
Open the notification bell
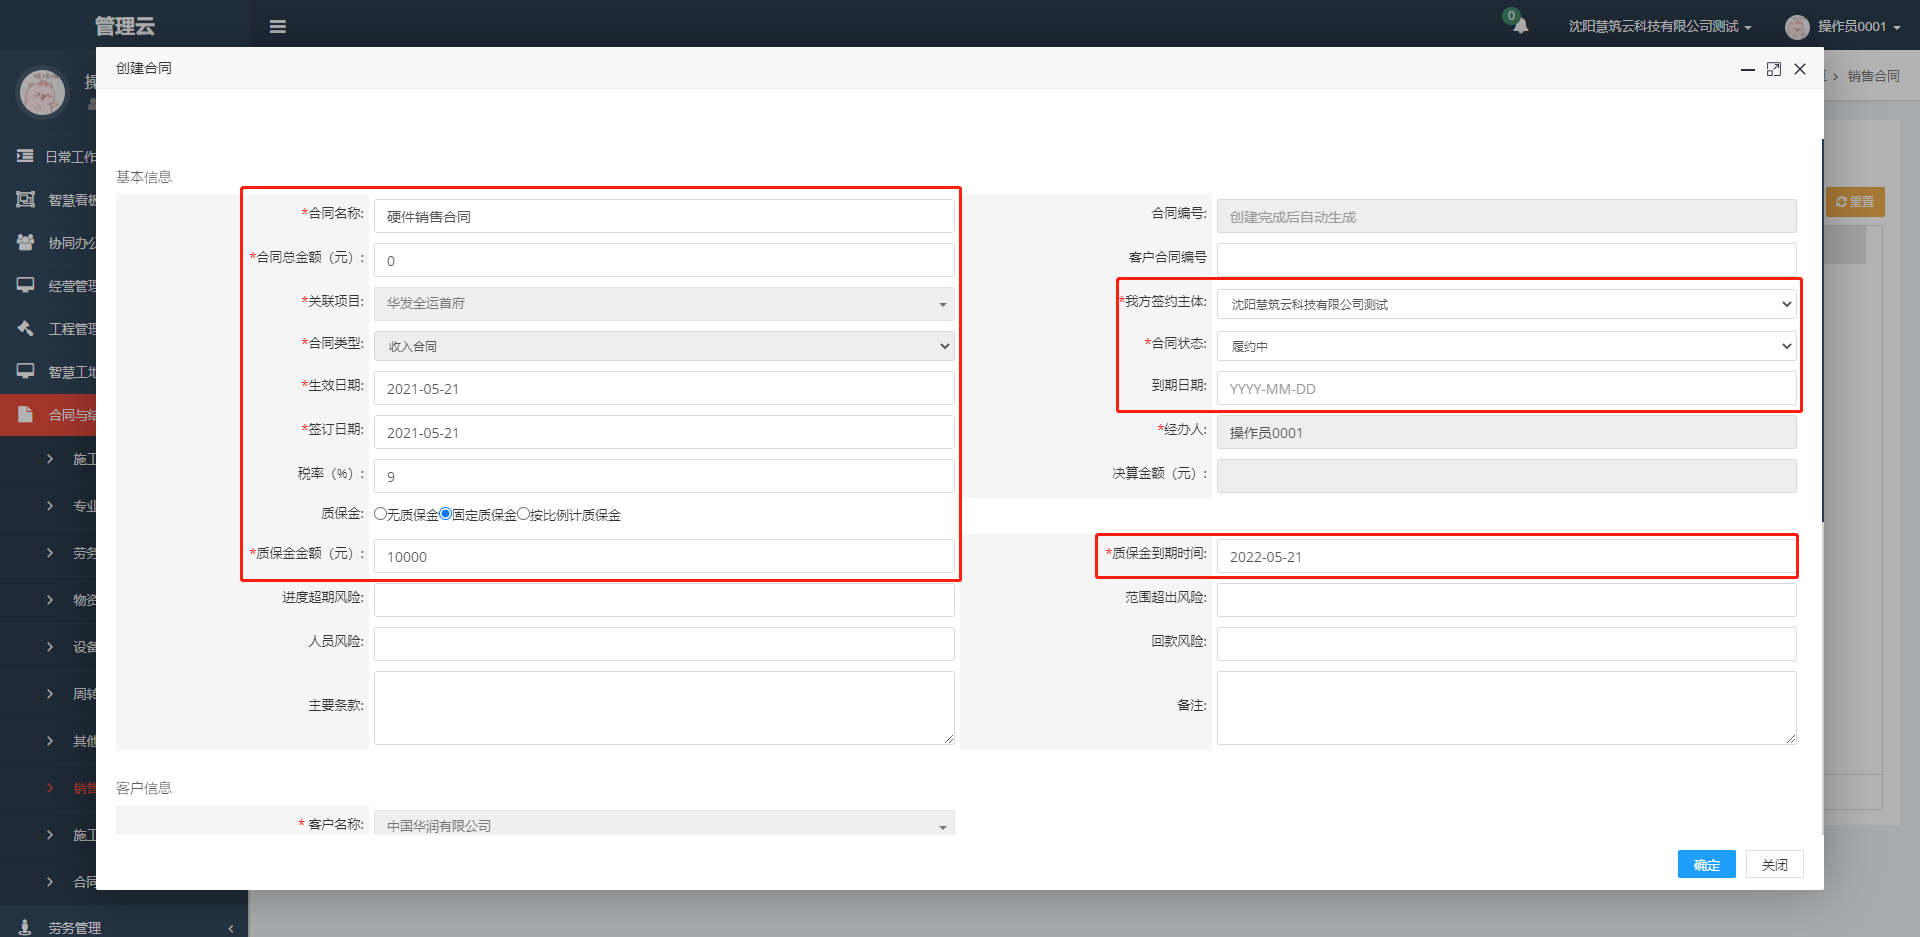(1520, 26)
